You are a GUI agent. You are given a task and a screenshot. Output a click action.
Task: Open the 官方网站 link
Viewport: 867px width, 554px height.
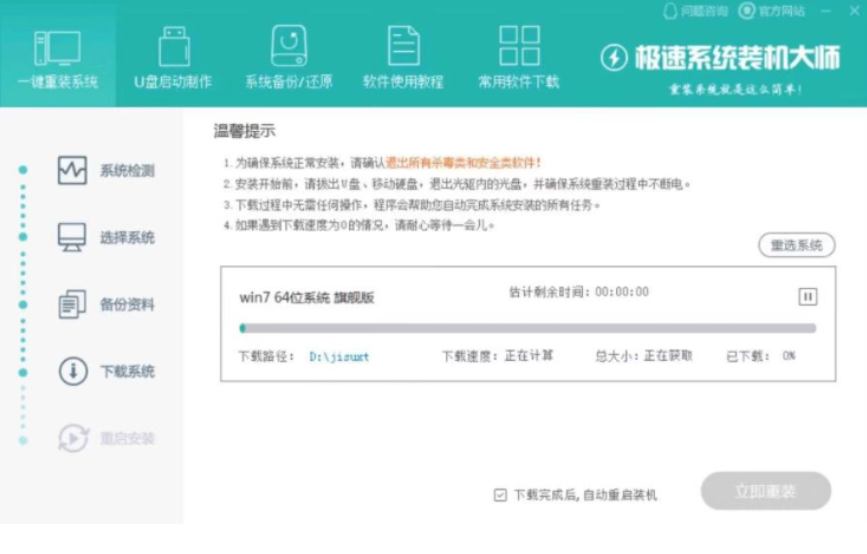click(x=772, y=11)
